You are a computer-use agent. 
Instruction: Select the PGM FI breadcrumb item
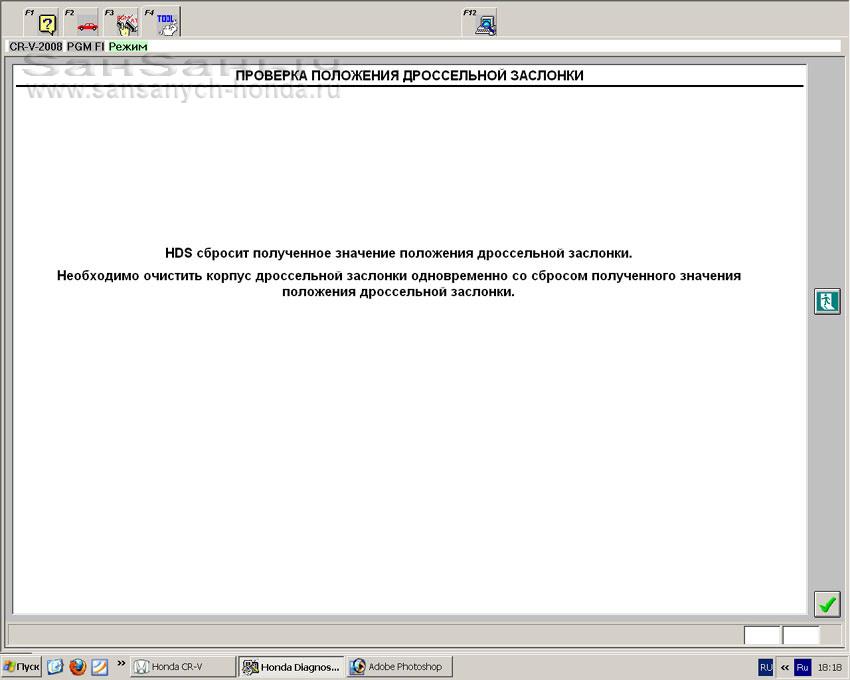pyautogui.click(x=85, y=46)
